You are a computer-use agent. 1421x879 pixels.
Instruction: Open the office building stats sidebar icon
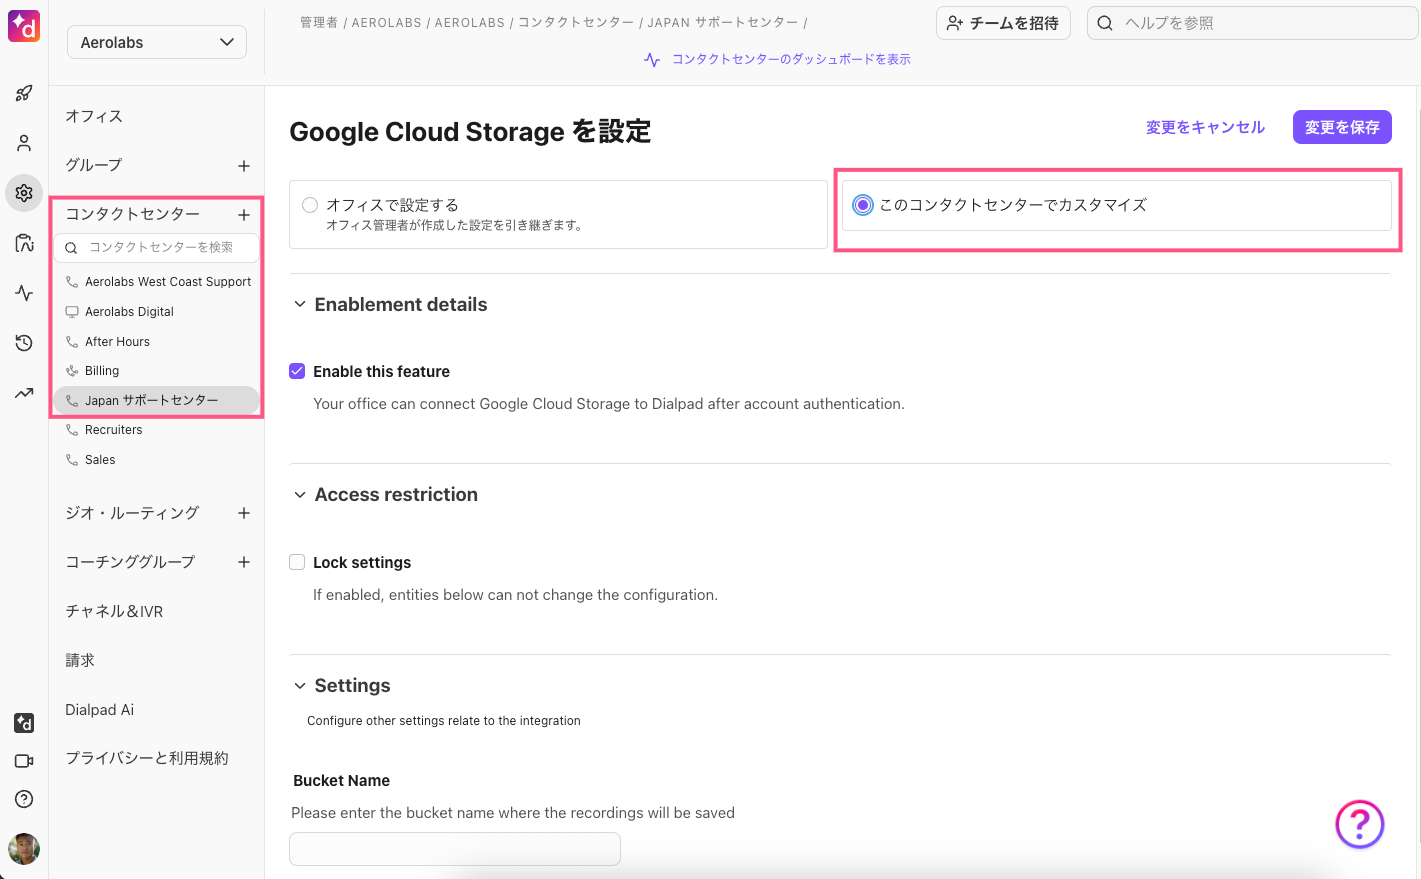pos(24,243)
